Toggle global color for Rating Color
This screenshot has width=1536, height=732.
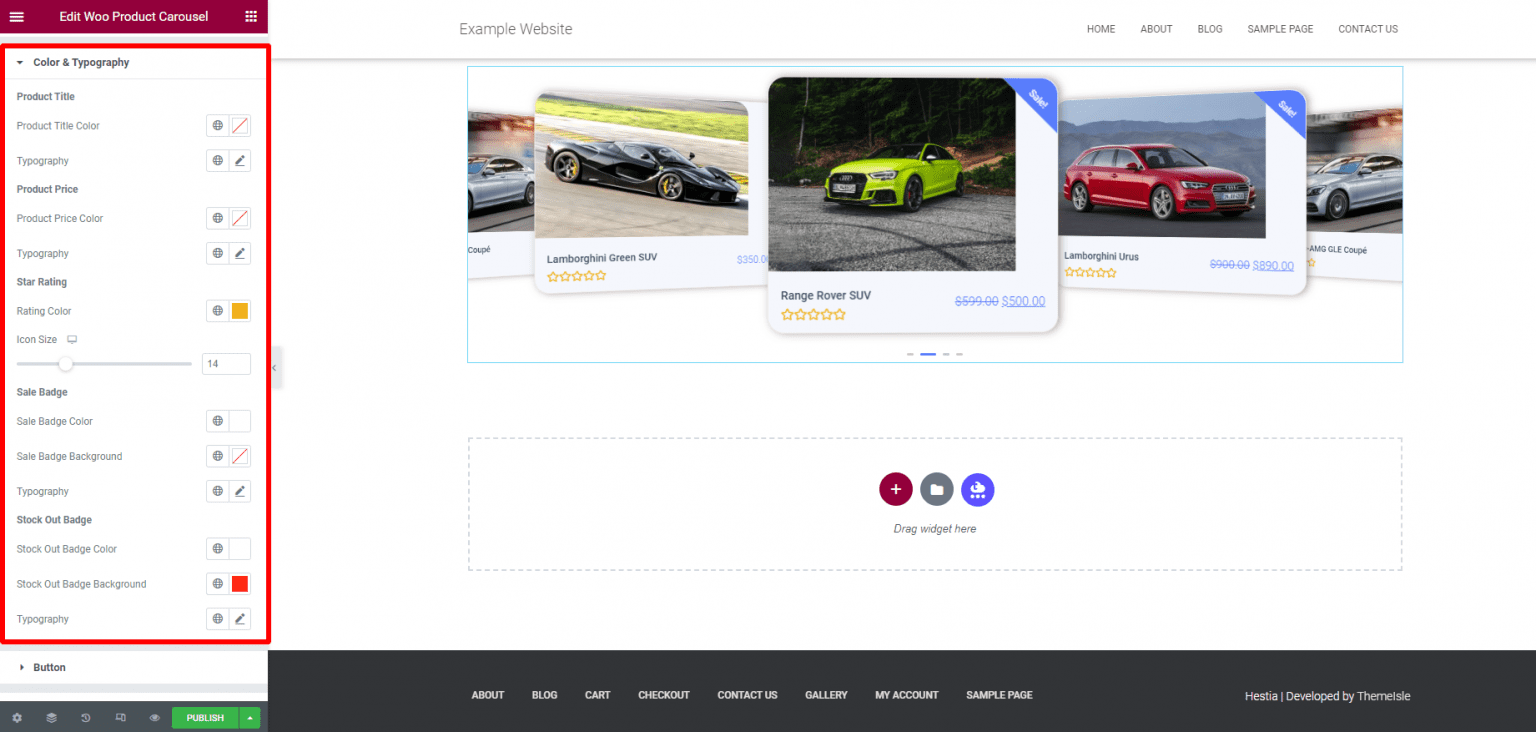tap(216, 310)
